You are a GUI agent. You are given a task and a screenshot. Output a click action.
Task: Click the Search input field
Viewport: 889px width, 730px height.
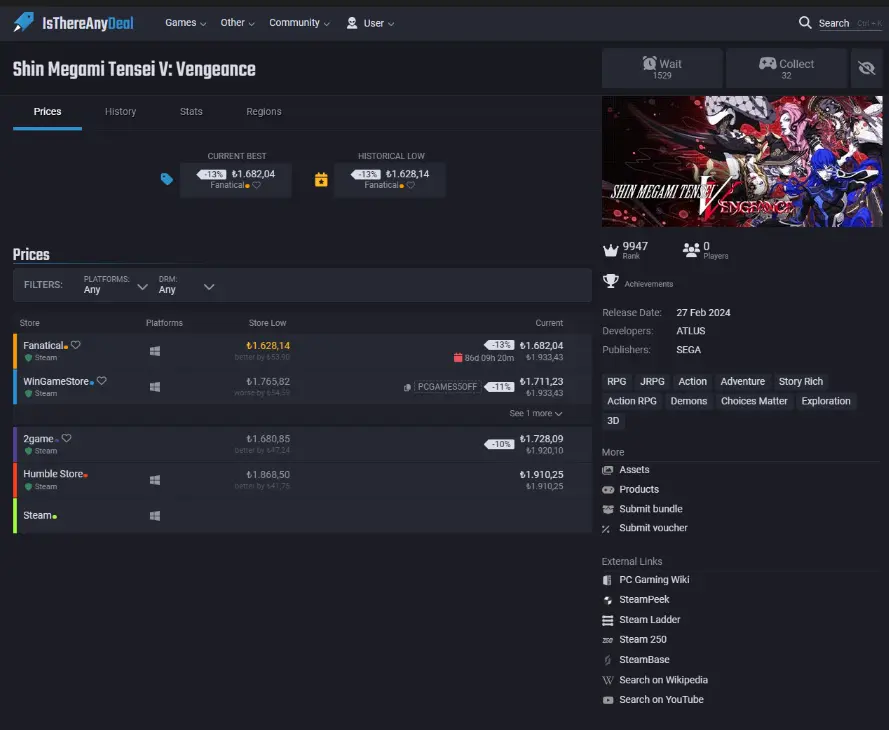pos(849,23)
